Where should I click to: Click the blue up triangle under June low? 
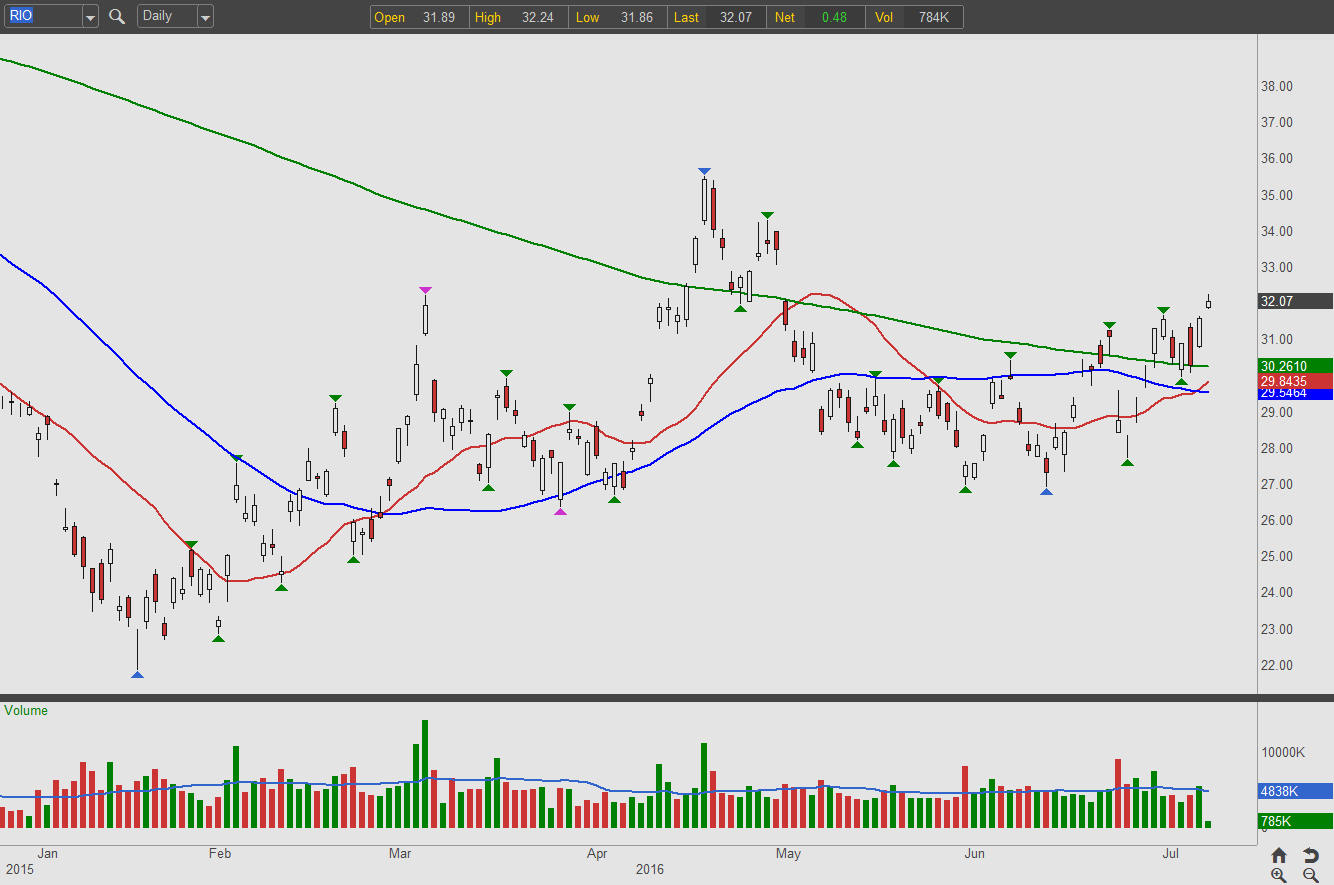click(1046, 492)
